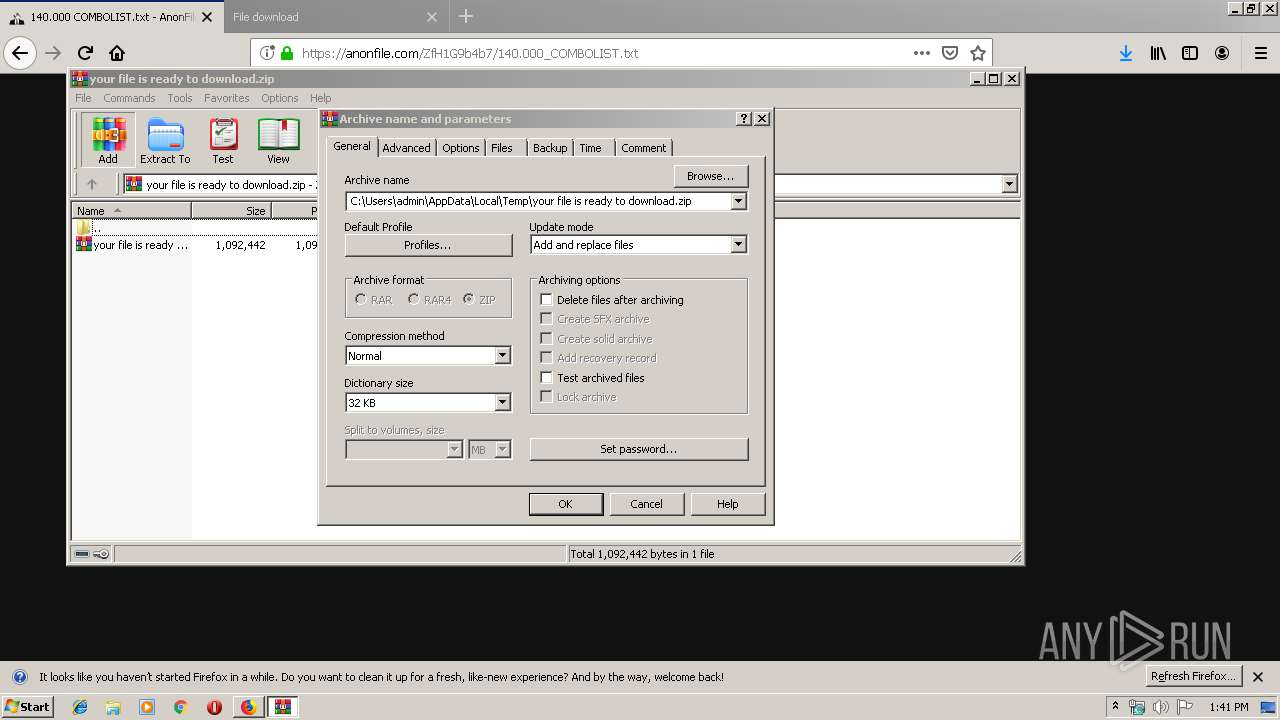Expand the Dictionary size dropdown
Screen dimensions: 1280x720
pos(502,403)
